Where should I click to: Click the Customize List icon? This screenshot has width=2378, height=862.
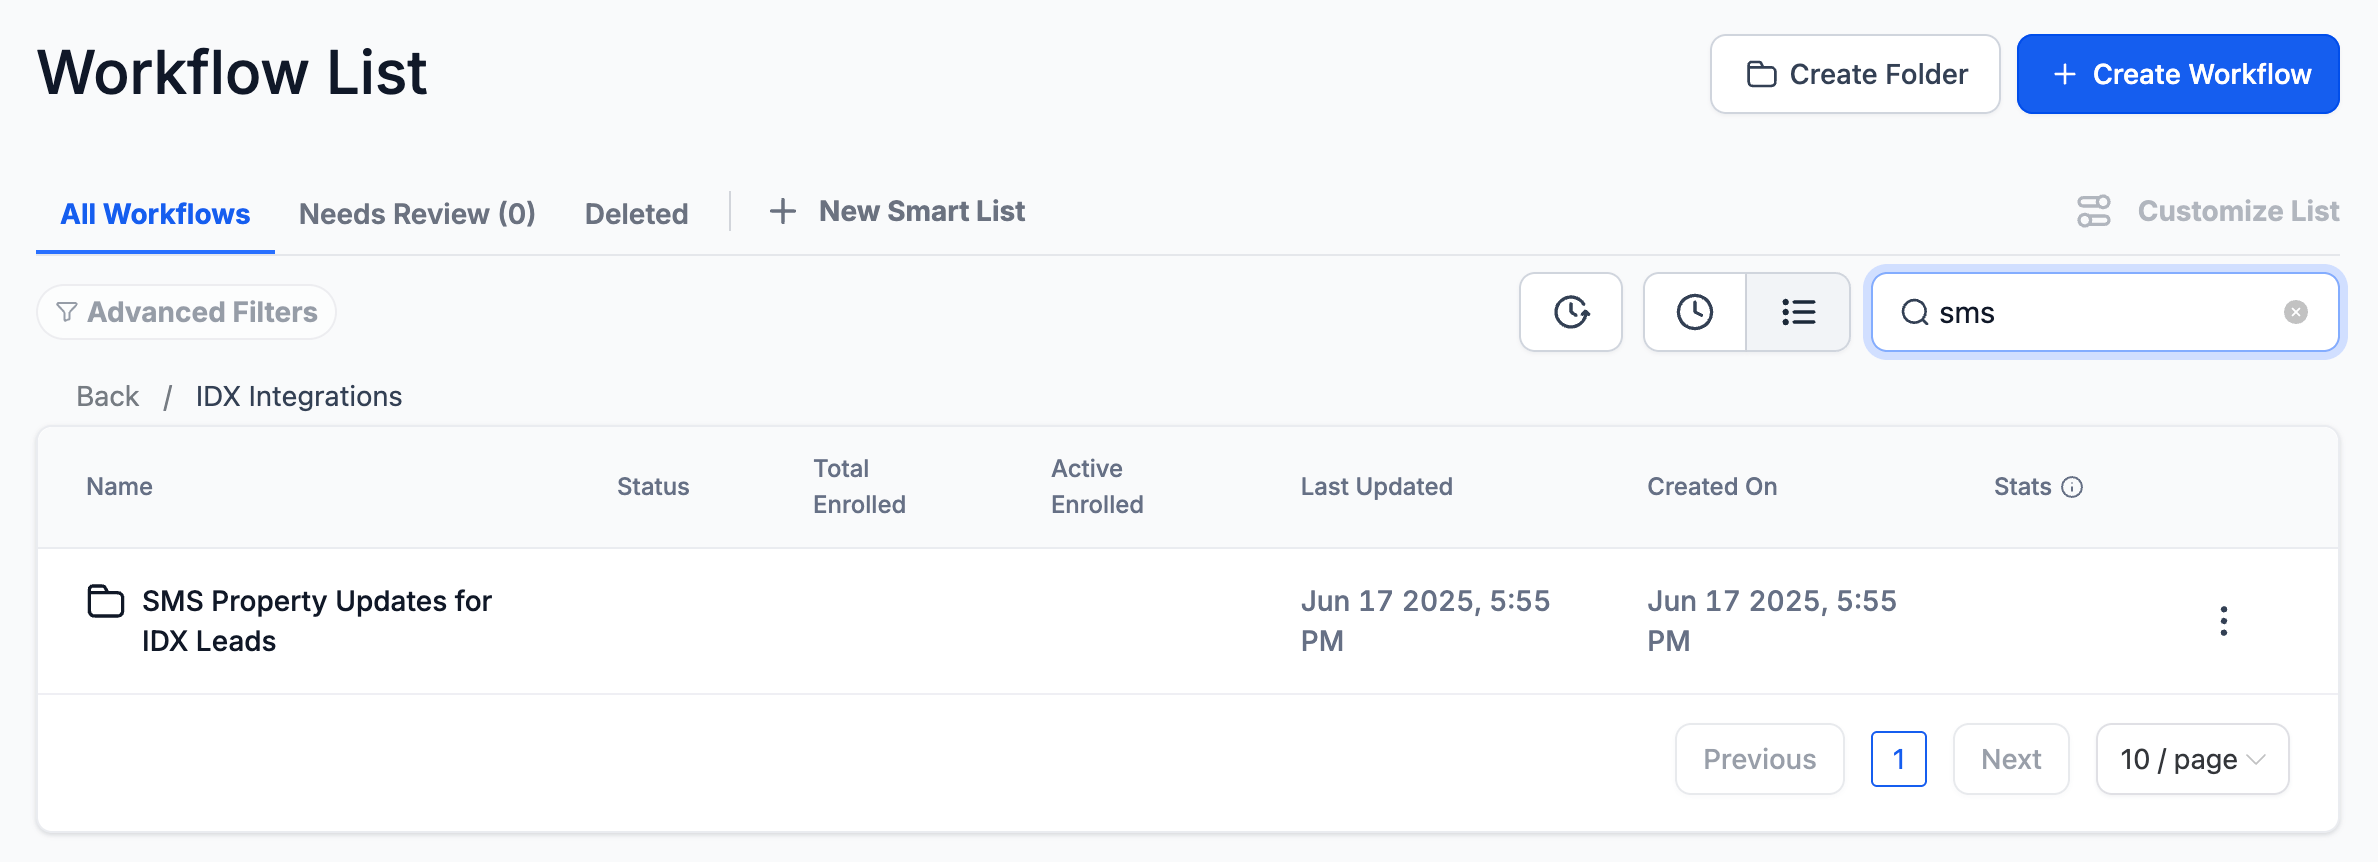pos(2093,211)
